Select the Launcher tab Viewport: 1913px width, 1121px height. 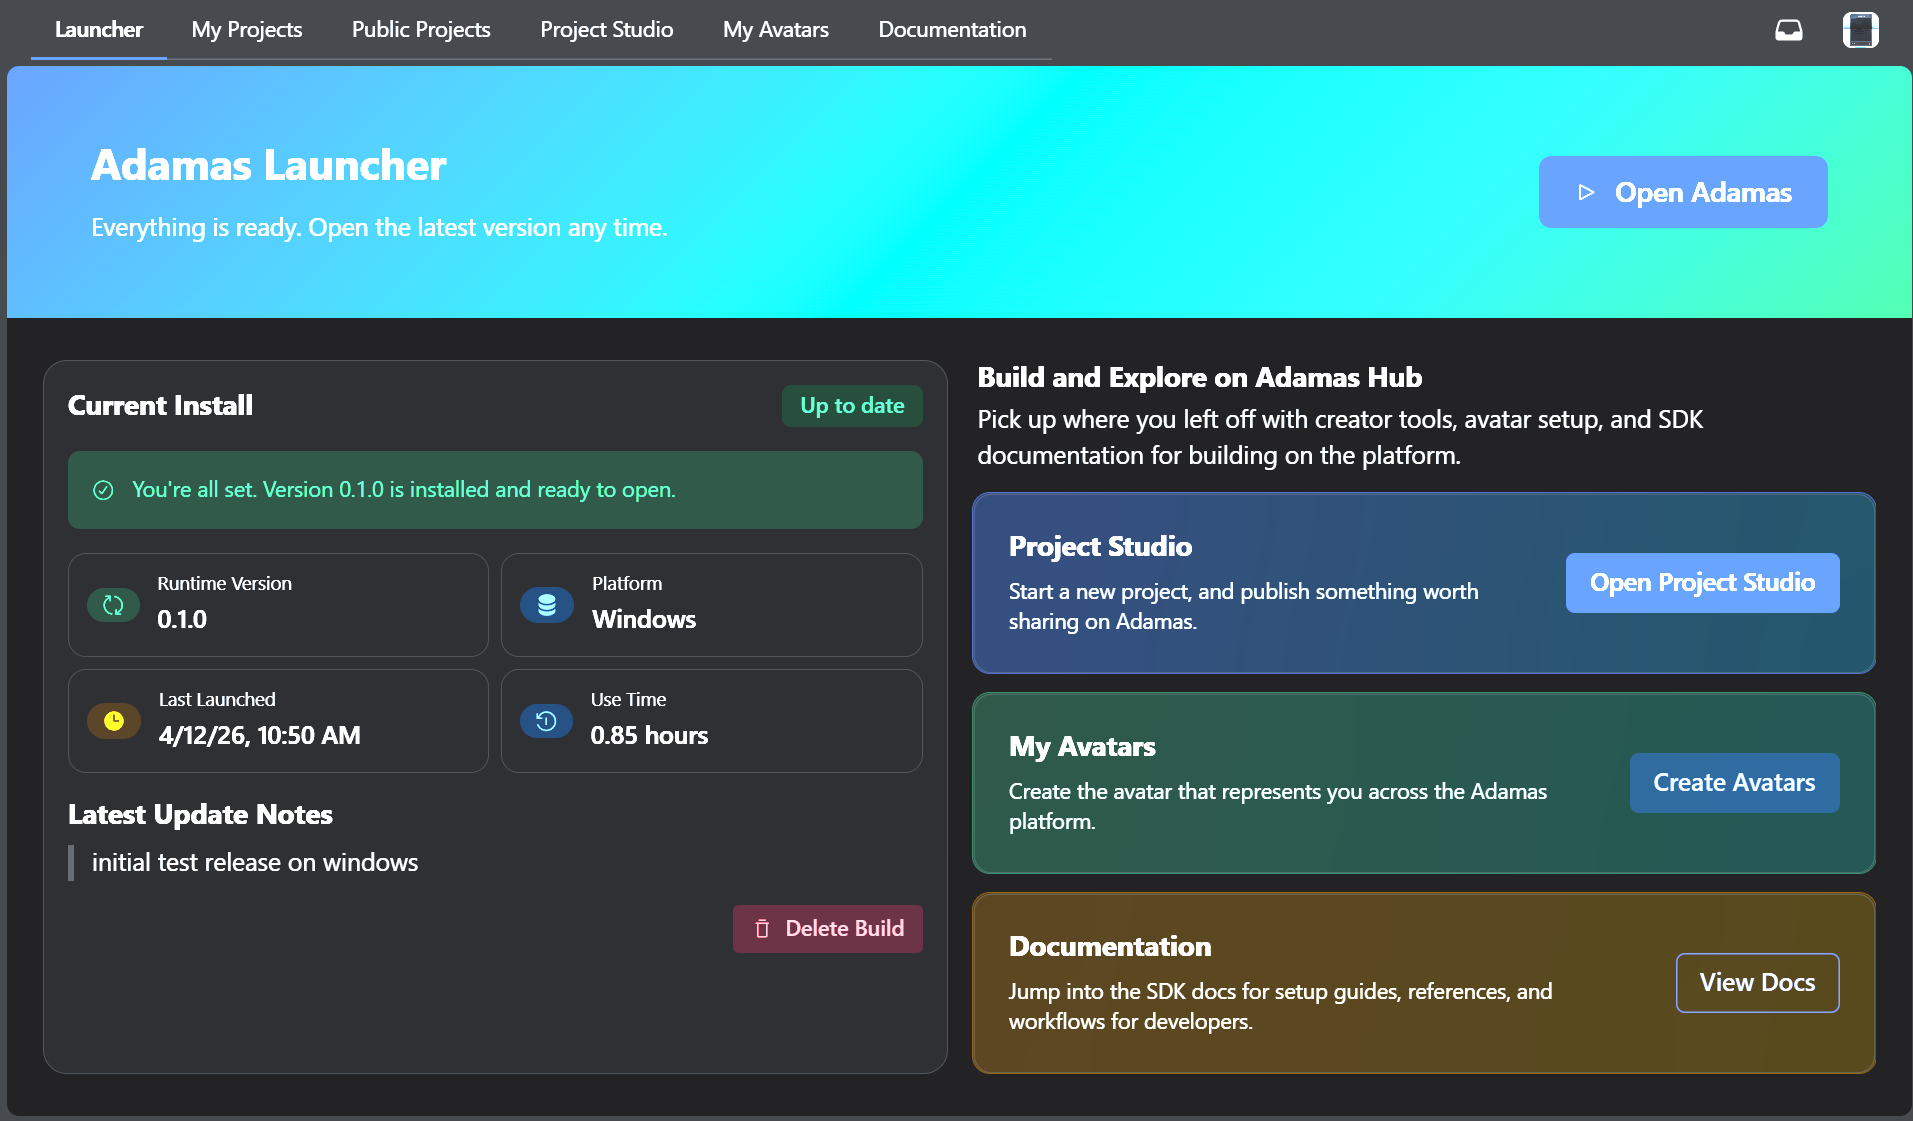(x=99, y=30)
